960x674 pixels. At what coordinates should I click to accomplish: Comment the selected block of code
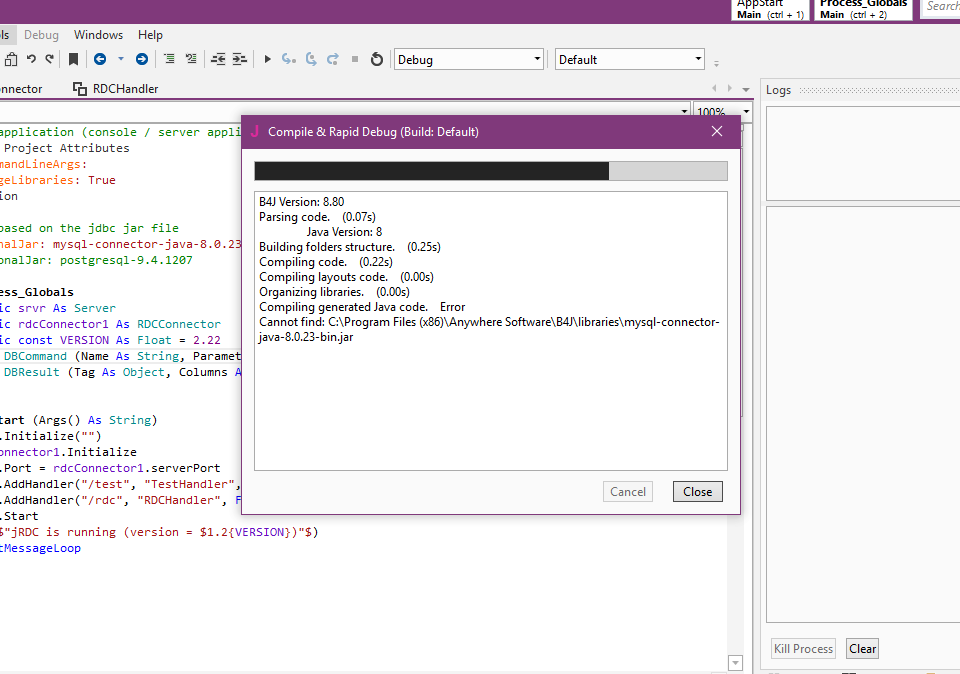(170, 59)
